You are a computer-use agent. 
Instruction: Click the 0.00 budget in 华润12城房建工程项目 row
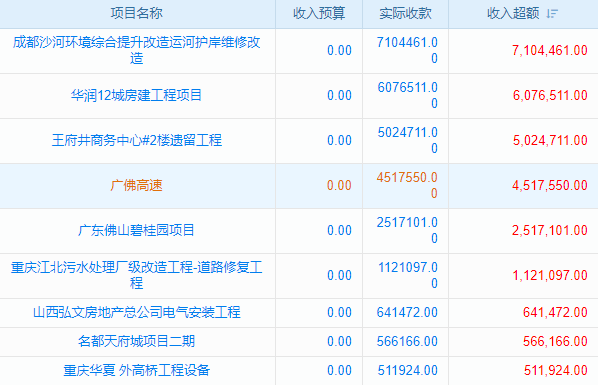[x=339, y=95]
